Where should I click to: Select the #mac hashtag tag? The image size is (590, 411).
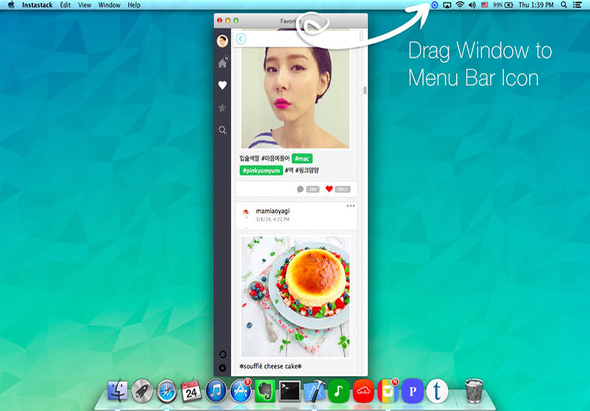(302, 158)
